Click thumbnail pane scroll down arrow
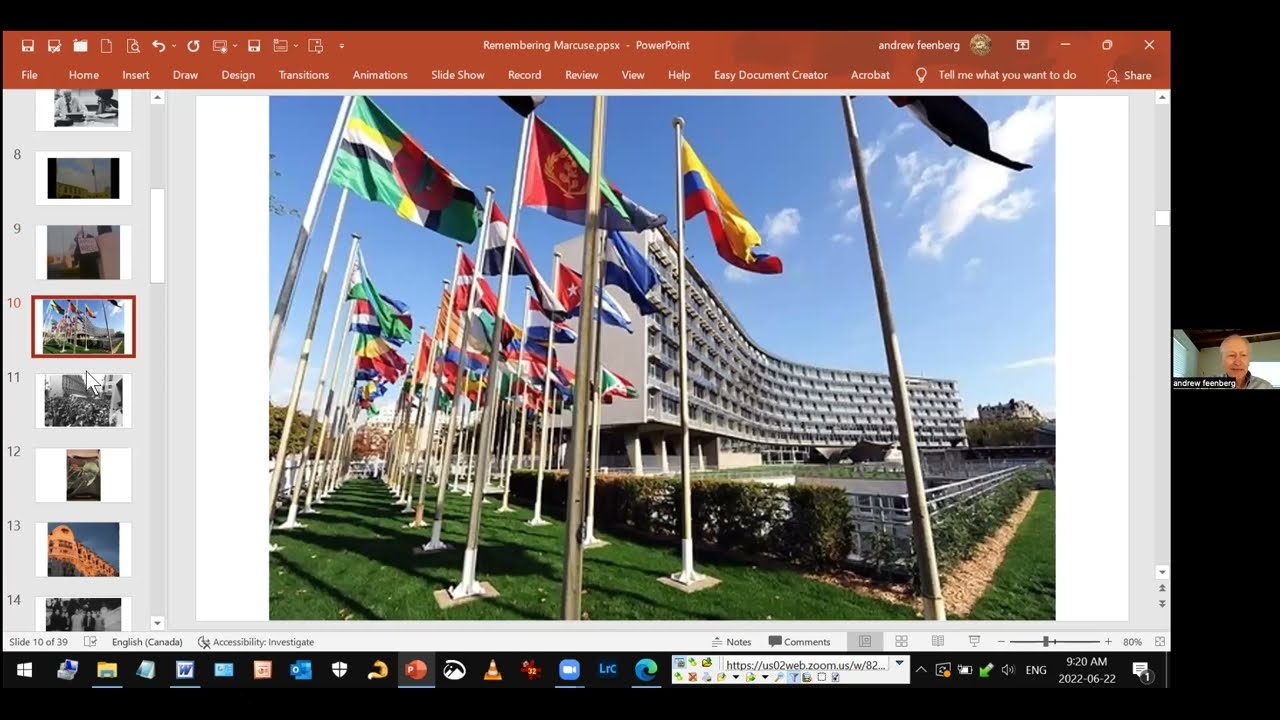Image resolution: width=1280 pixels, height=720 pixels. click(157, 622)
